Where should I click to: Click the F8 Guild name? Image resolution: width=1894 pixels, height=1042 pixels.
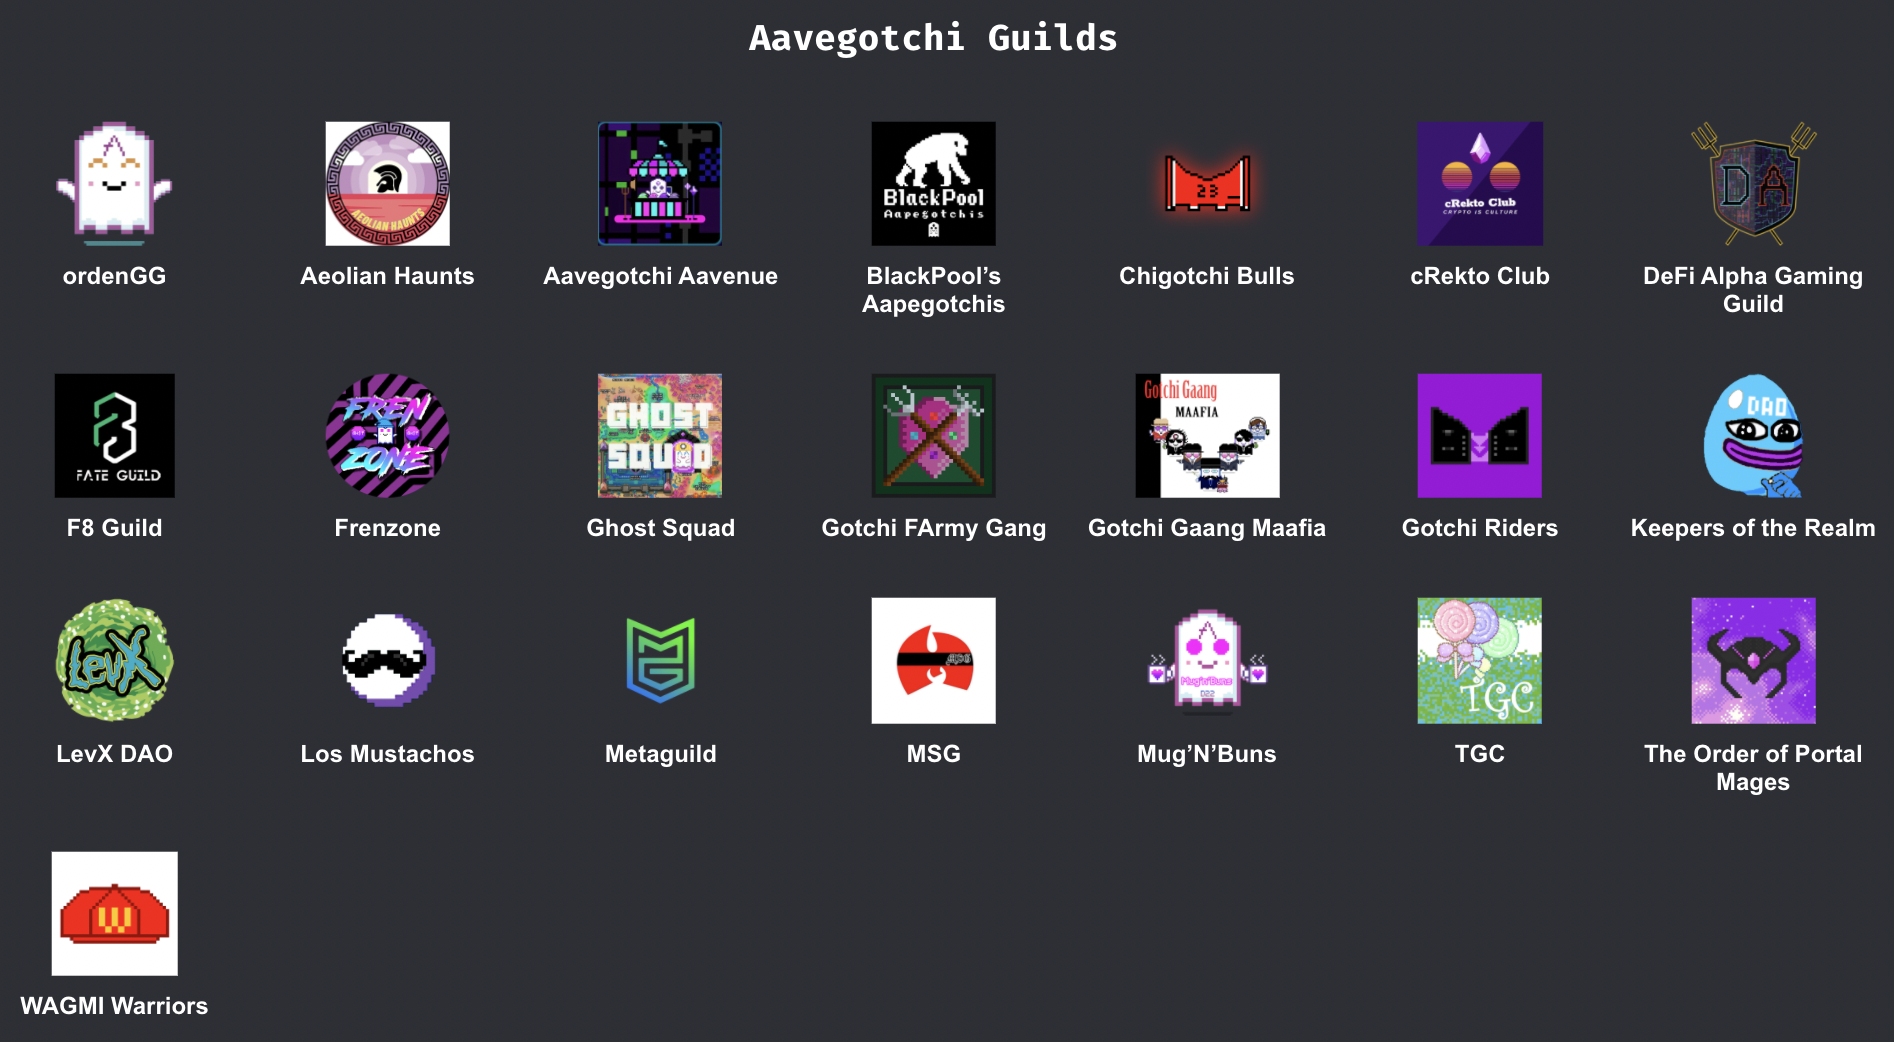pos(114,528)
